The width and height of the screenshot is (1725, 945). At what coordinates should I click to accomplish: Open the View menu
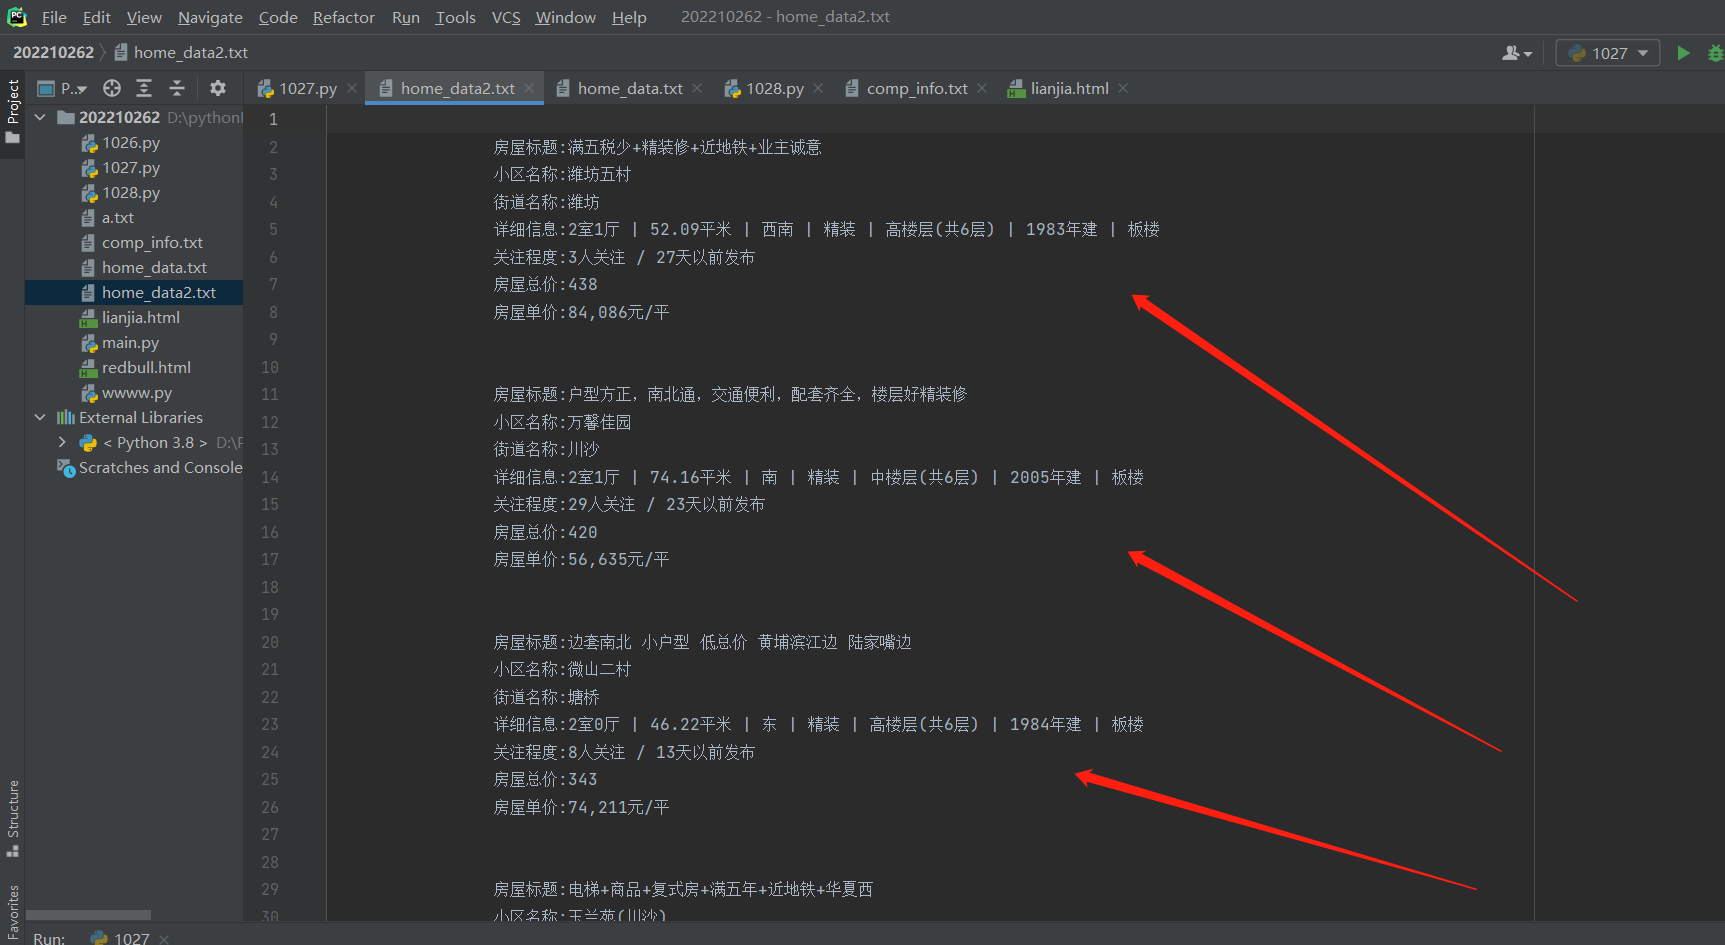144,17
